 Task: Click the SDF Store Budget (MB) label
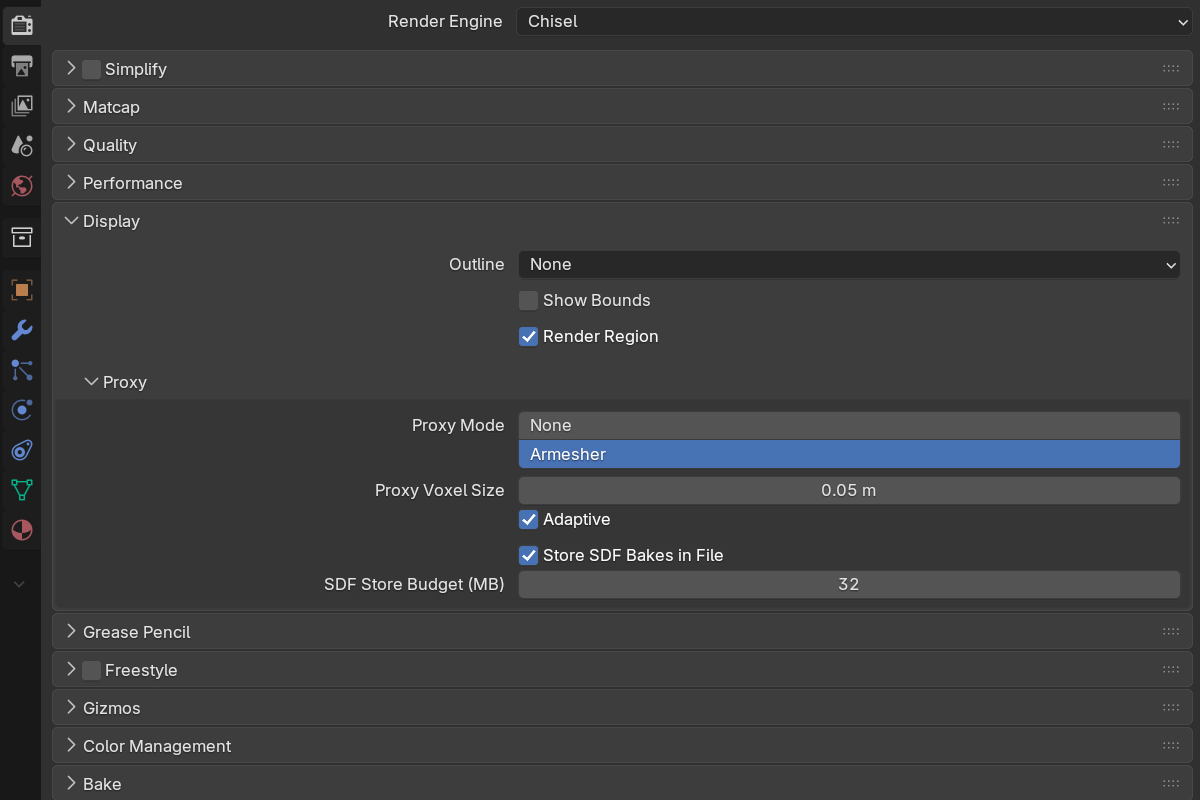point(414,584)
